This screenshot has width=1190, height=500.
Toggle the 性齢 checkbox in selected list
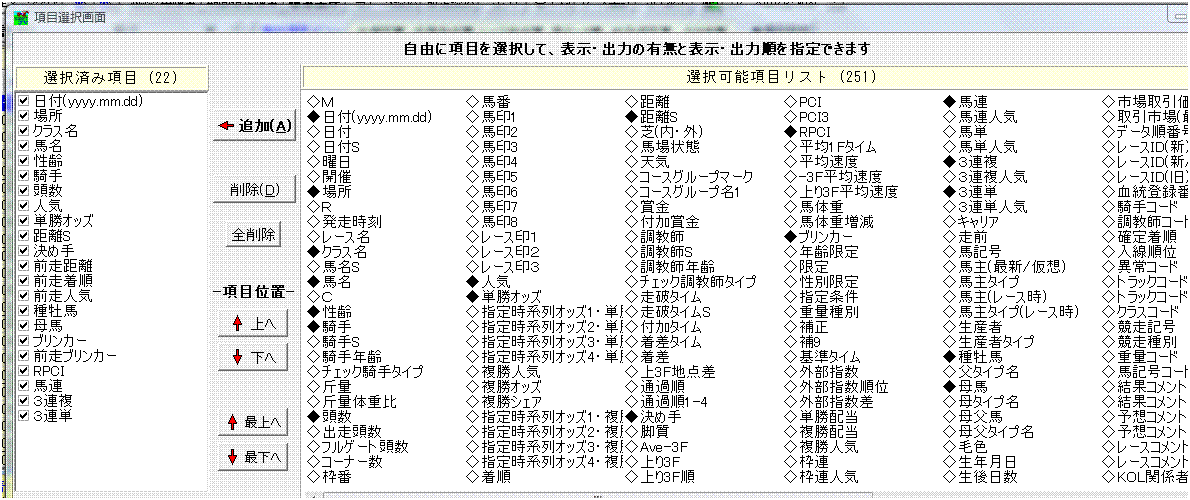click(23, 161)
